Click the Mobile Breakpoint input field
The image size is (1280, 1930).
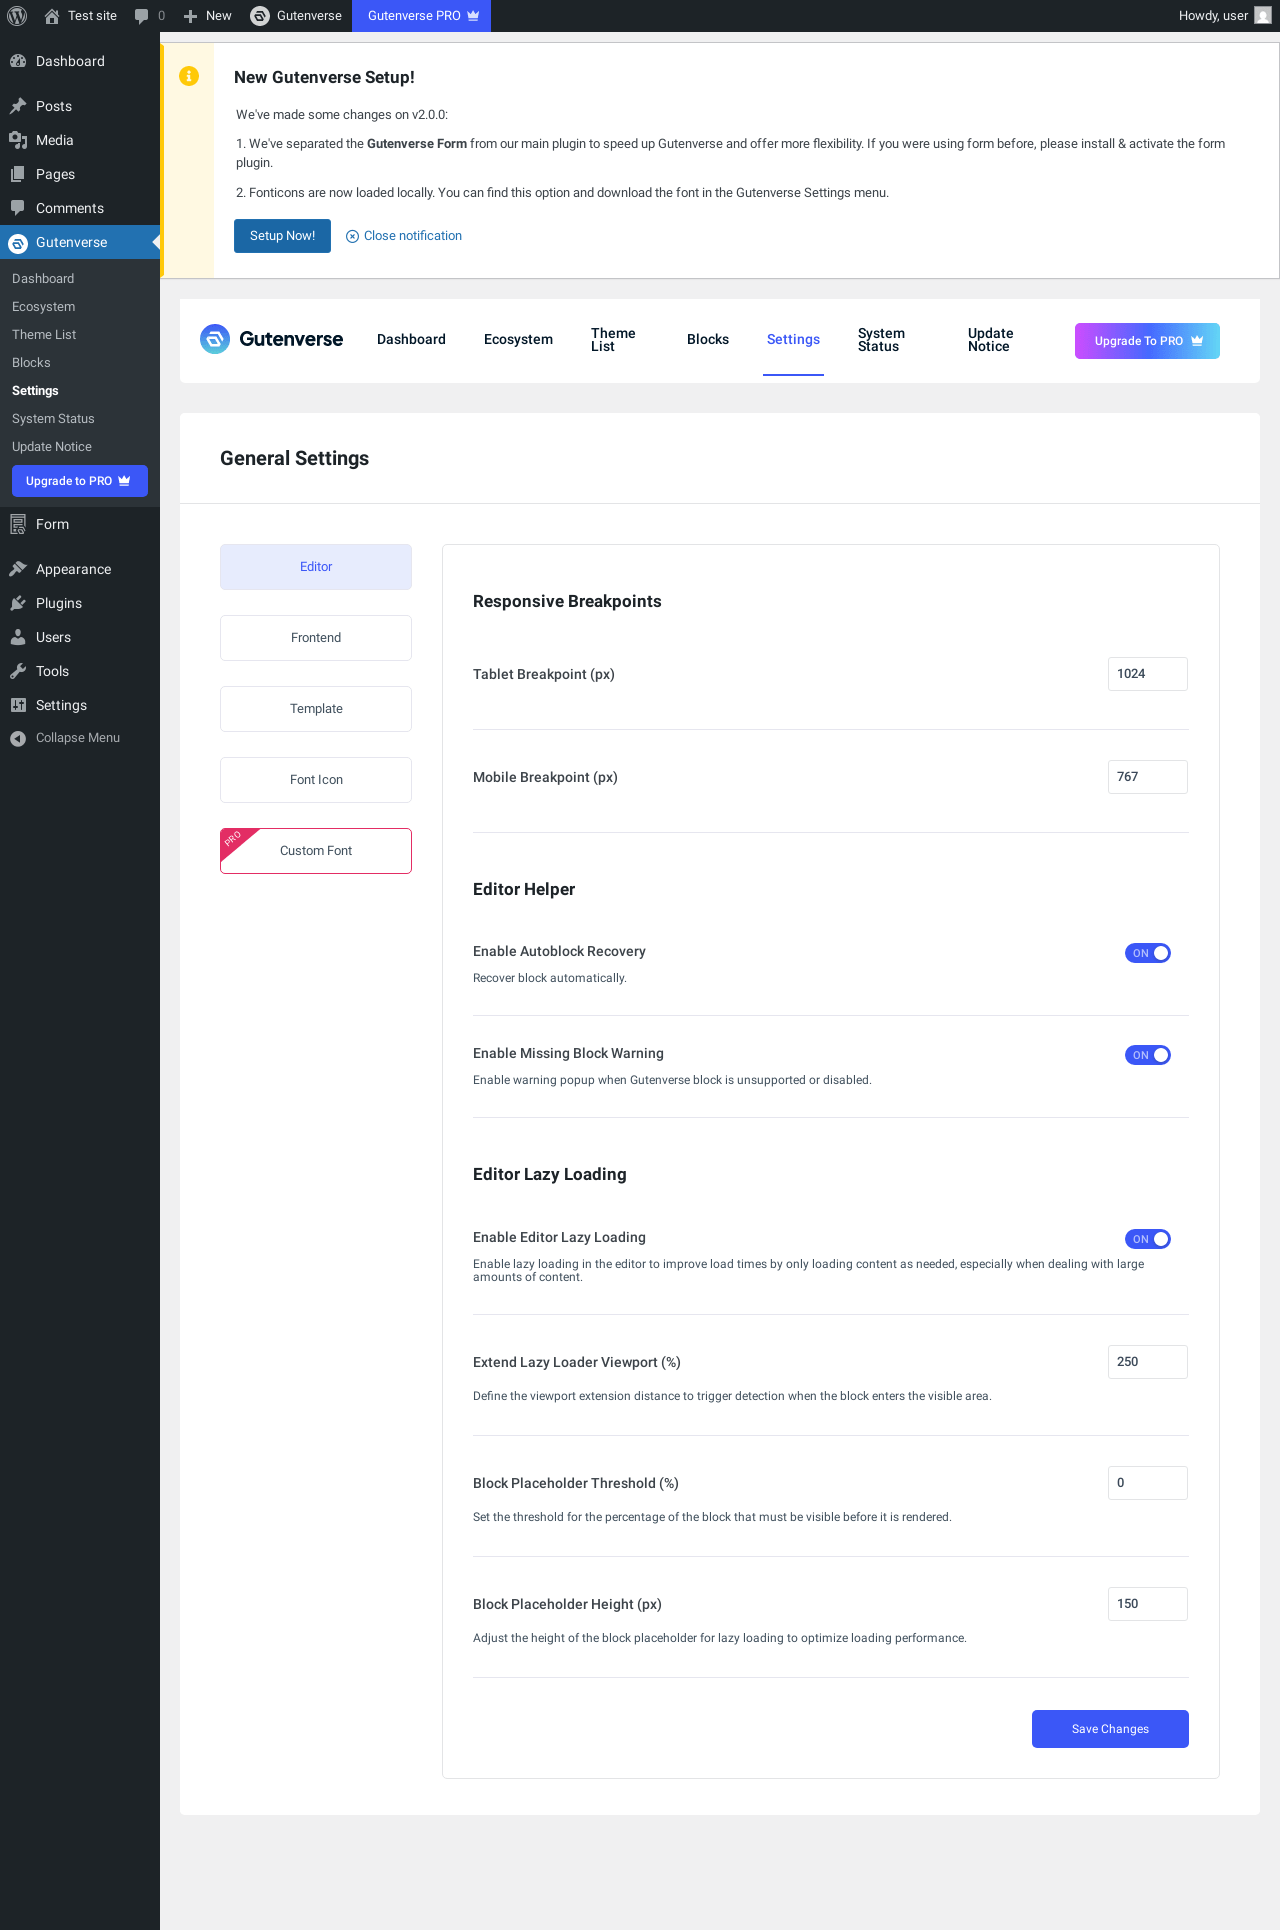(x=1148, y=777)
